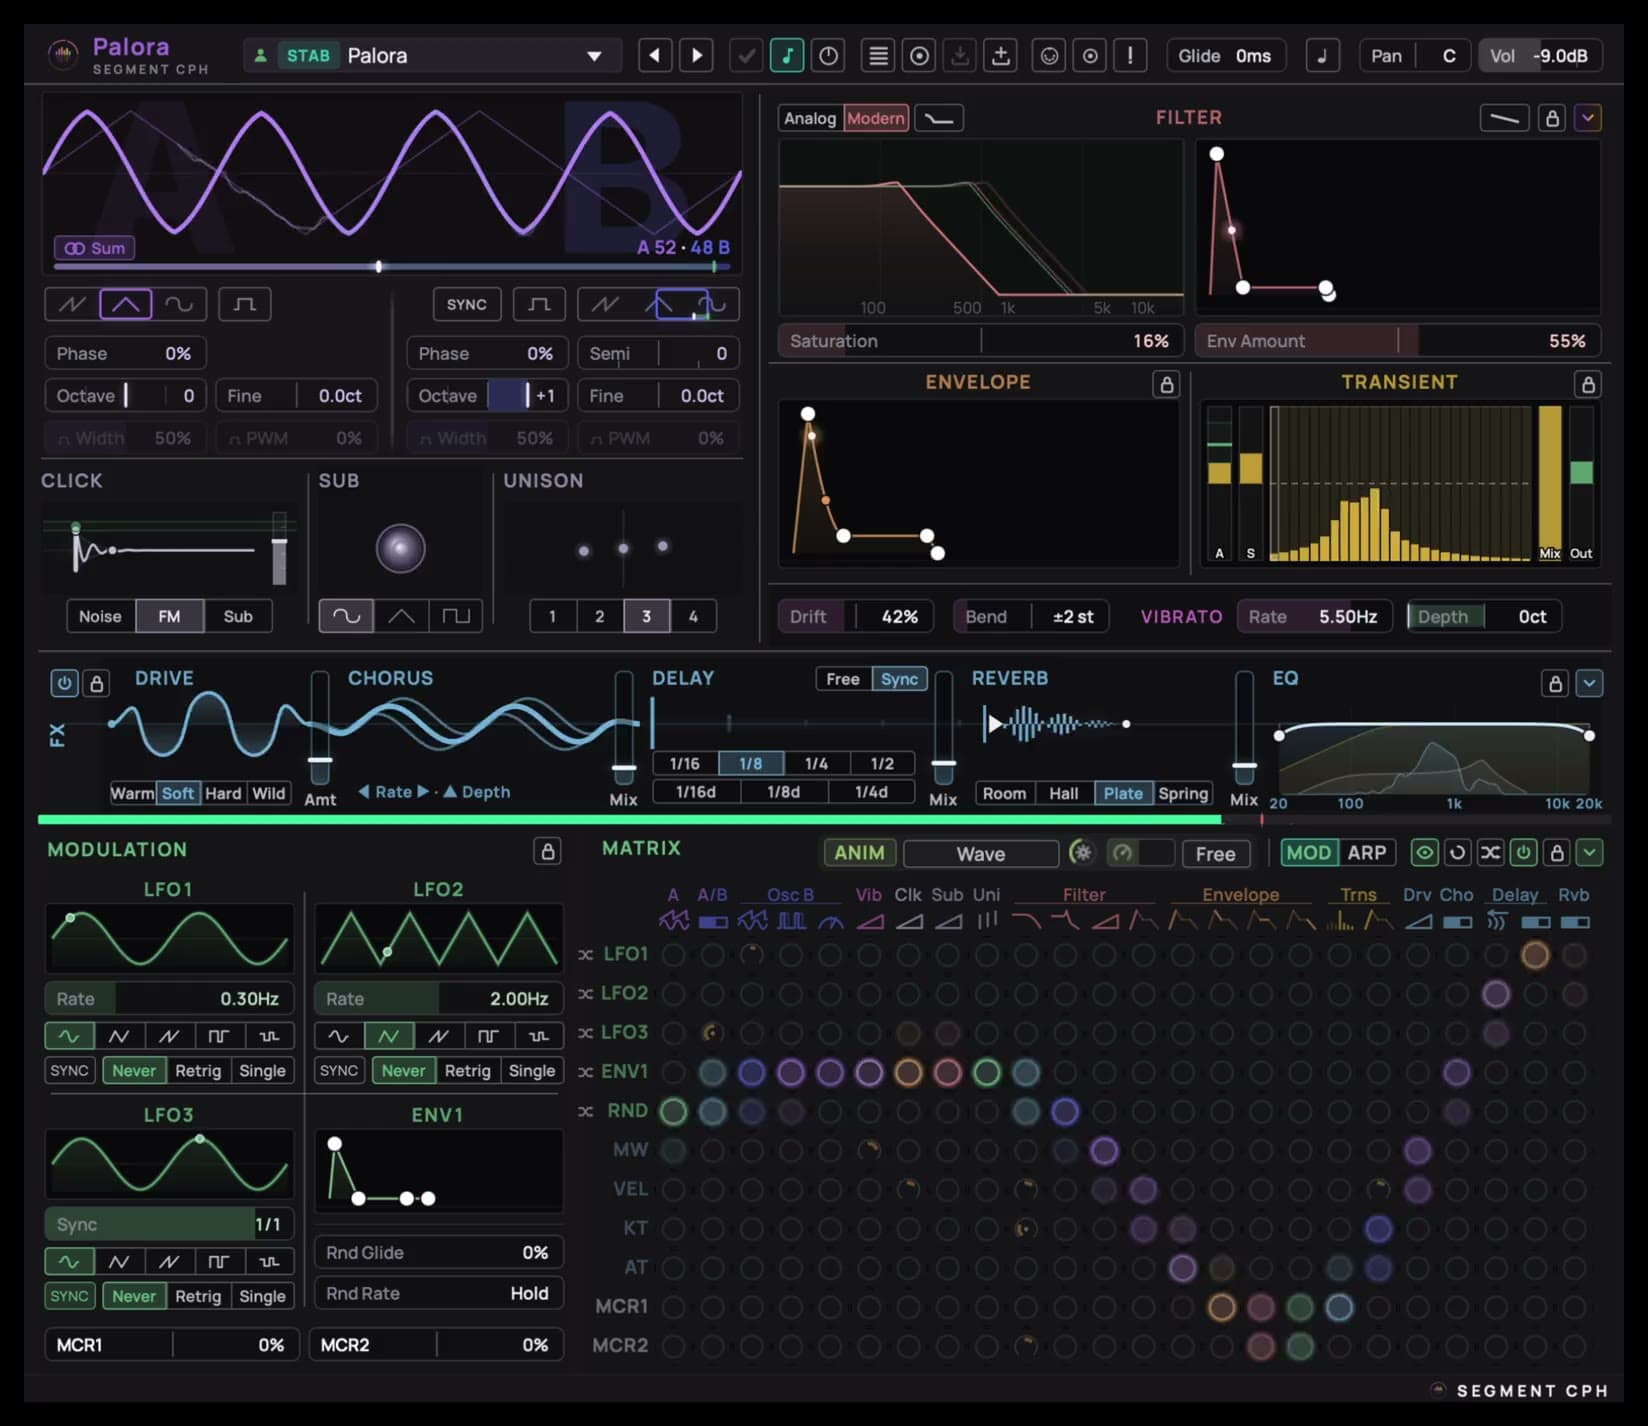Select Plate reverb type
Image resolution: width=1648 pixels, height=1426 pixels.
click(x=1123, y=793)
